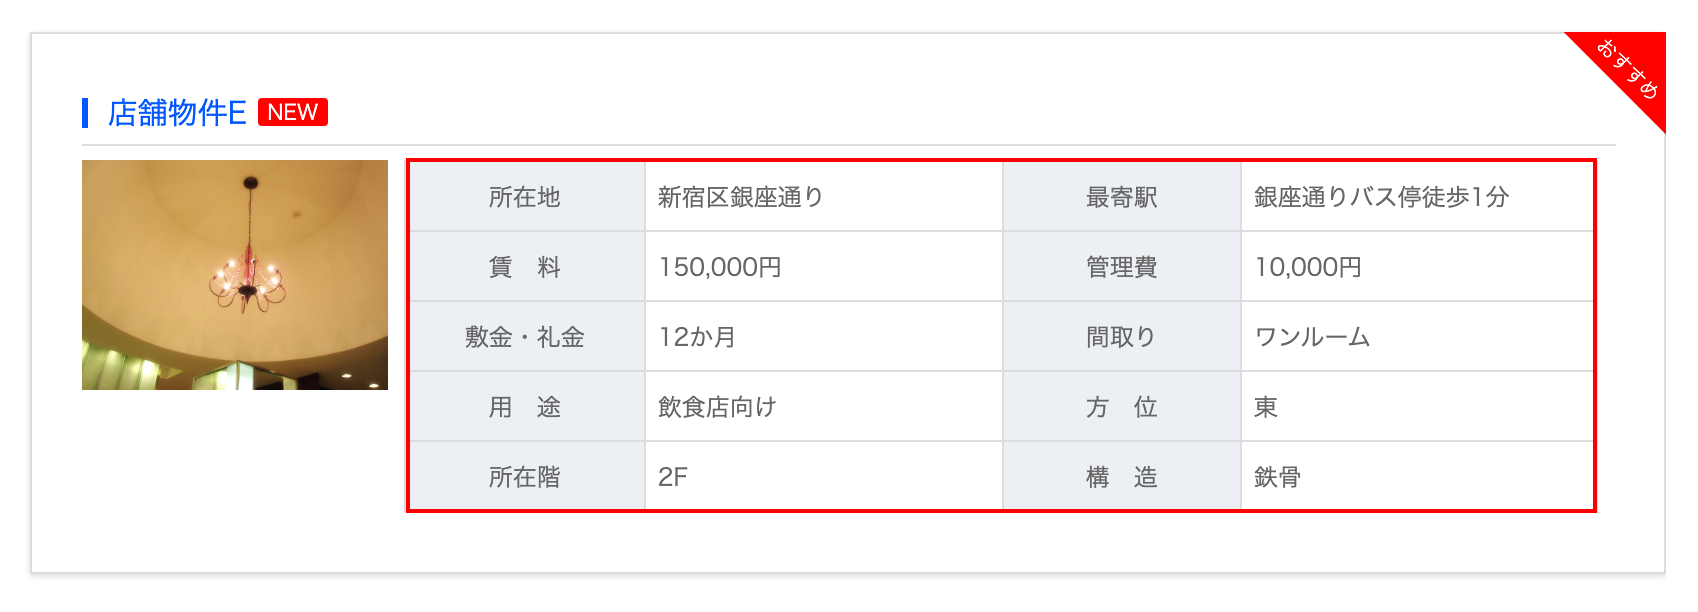Image resolution: width=1698 pixels, height=612 pixels.
Task: Click the 東 direction value
Action: click(1266, 407)
